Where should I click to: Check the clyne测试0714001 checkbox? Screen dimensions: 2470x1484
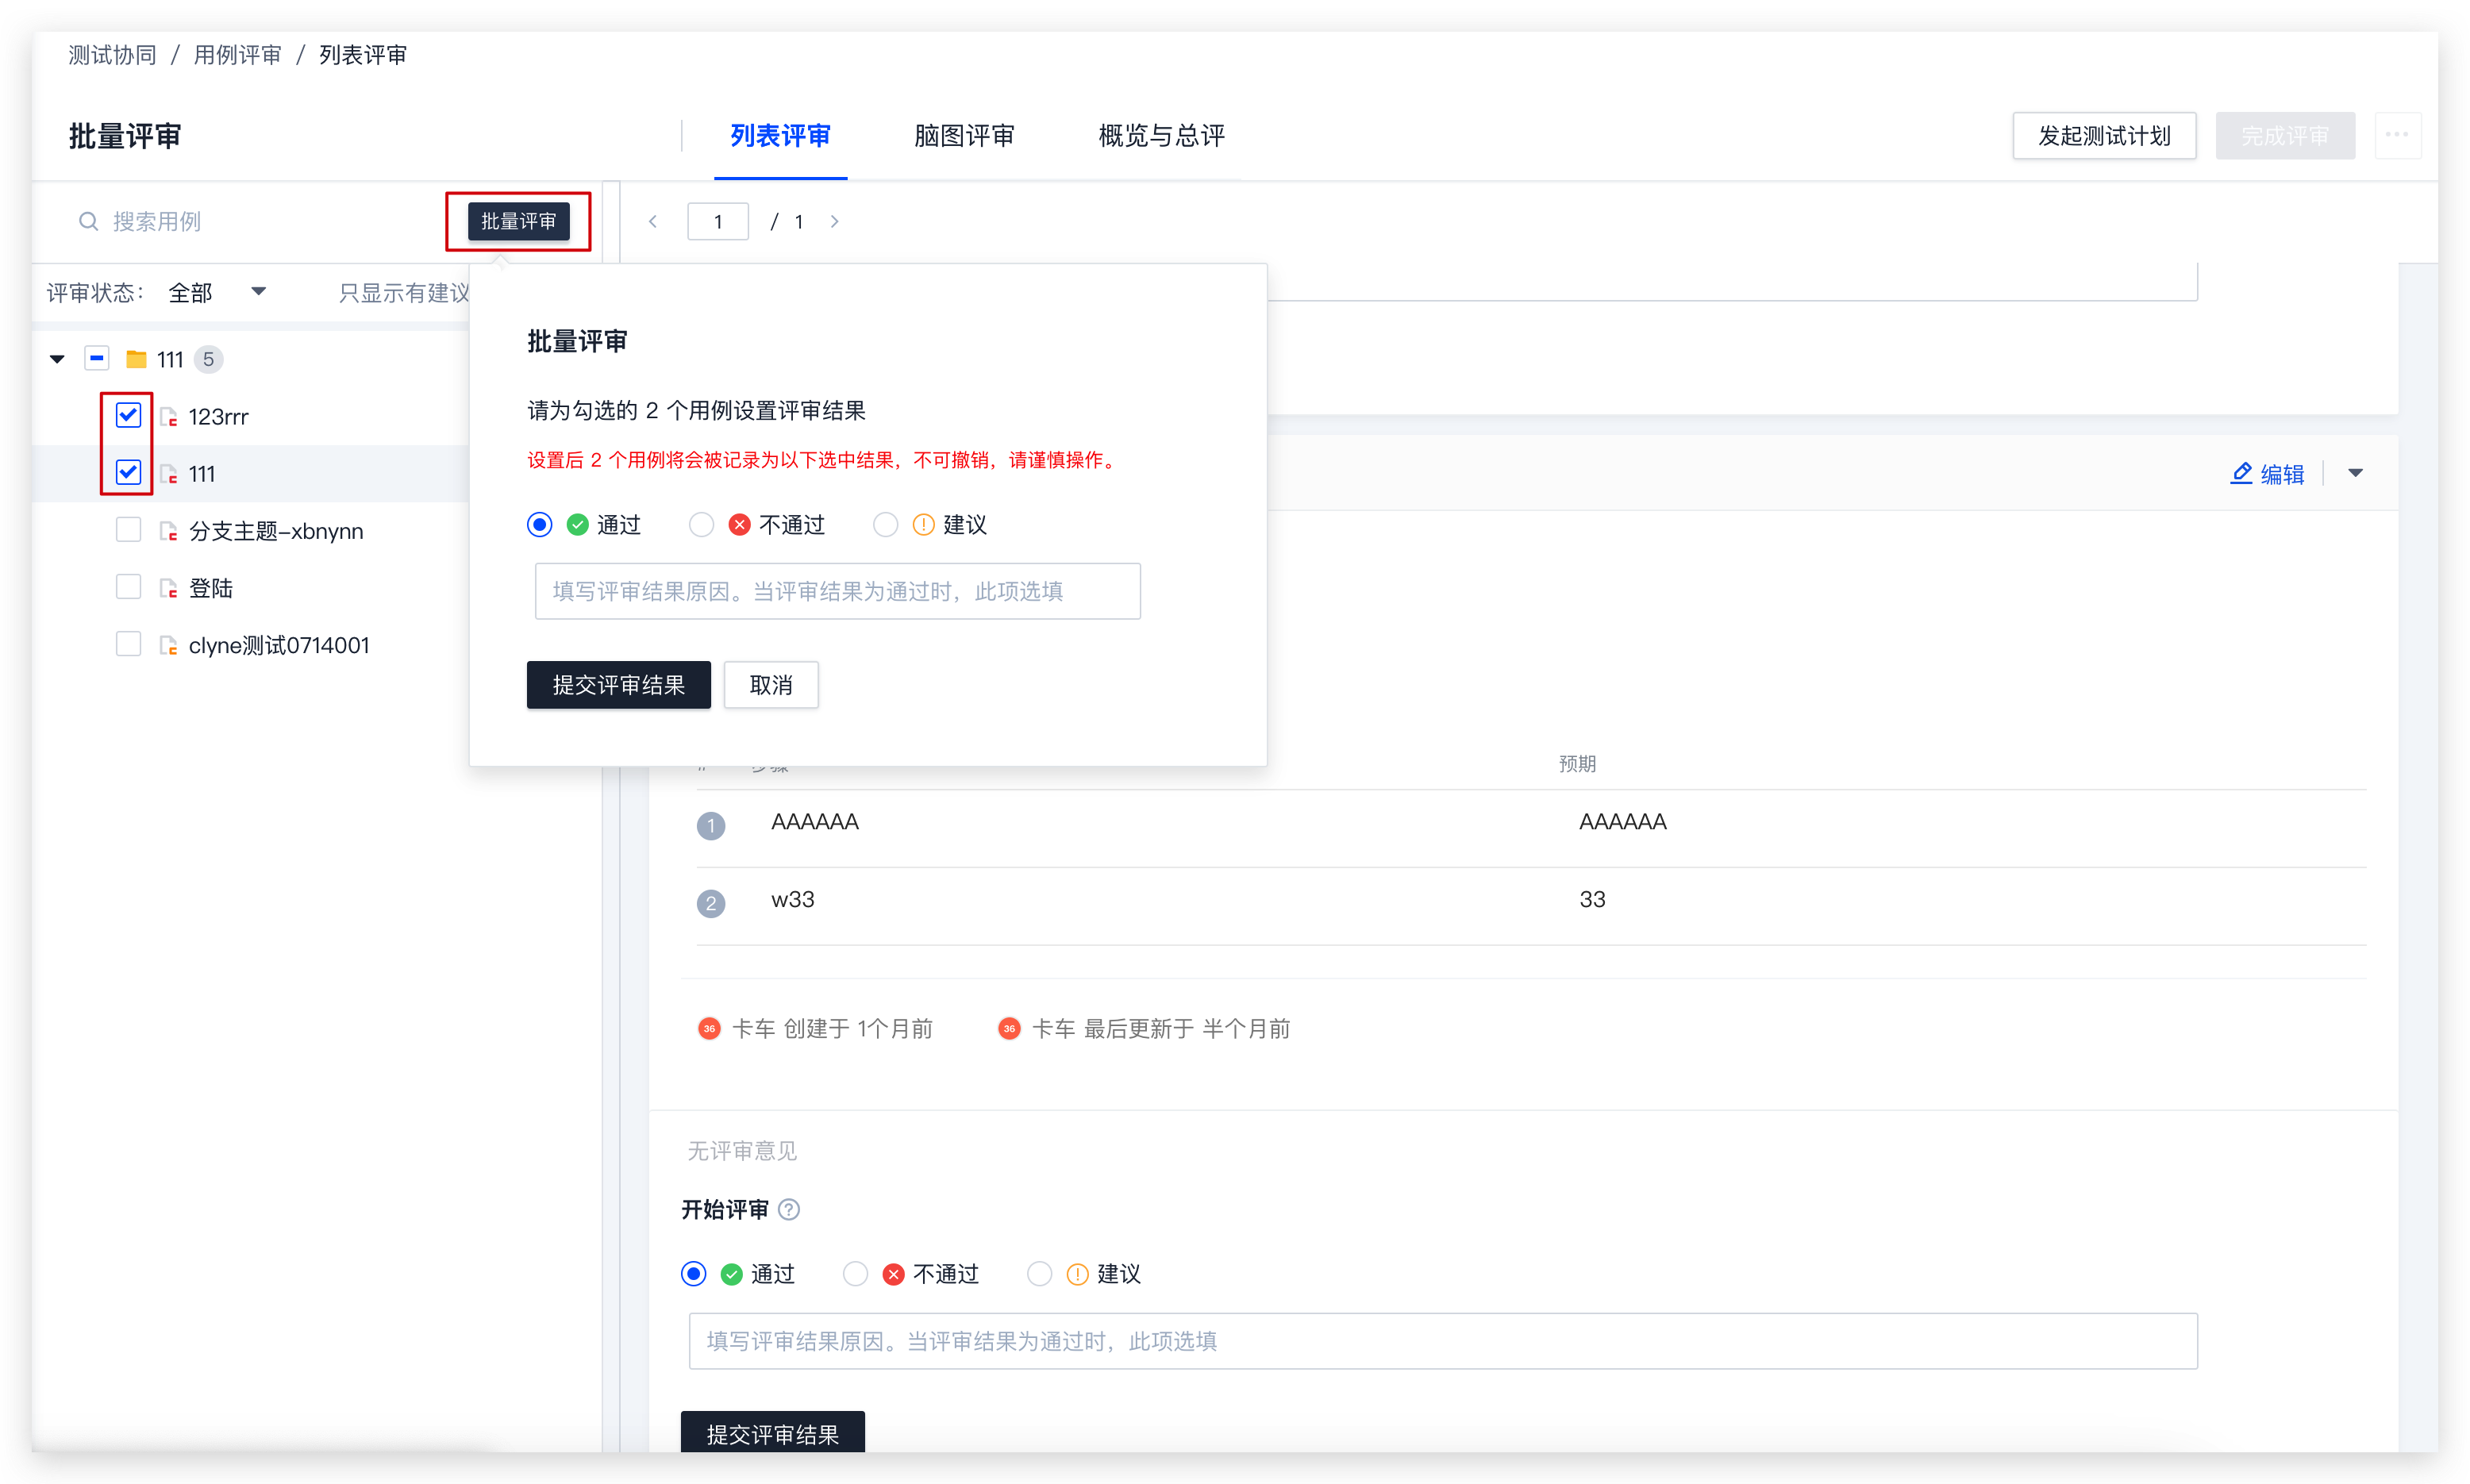(128, 643)
